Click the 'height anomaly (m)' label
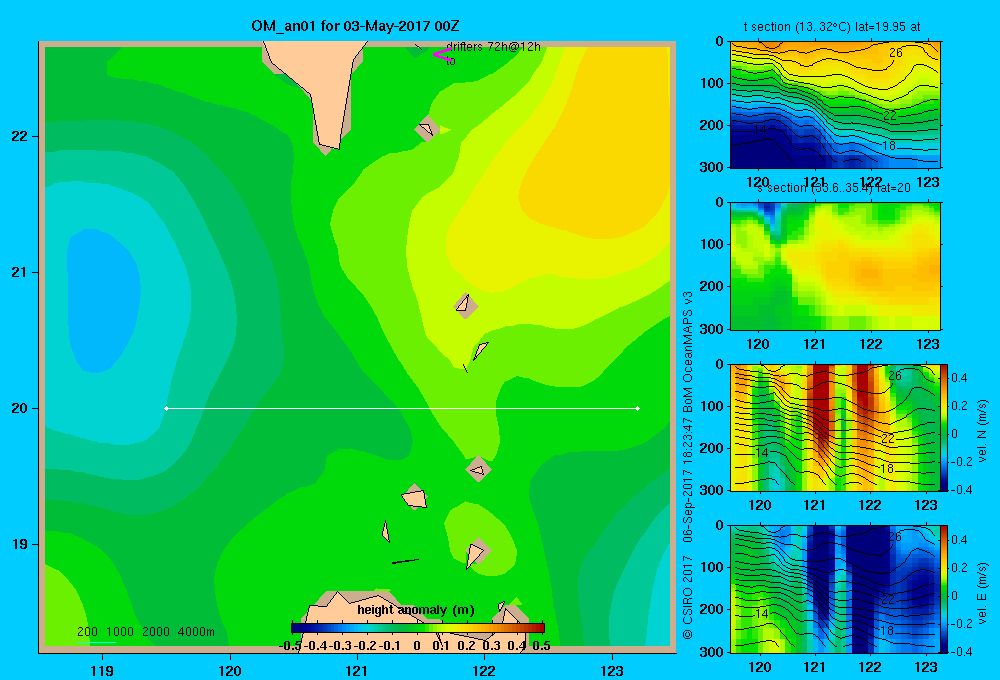Screen dimensions: 1000x680 tap(416, 610)
